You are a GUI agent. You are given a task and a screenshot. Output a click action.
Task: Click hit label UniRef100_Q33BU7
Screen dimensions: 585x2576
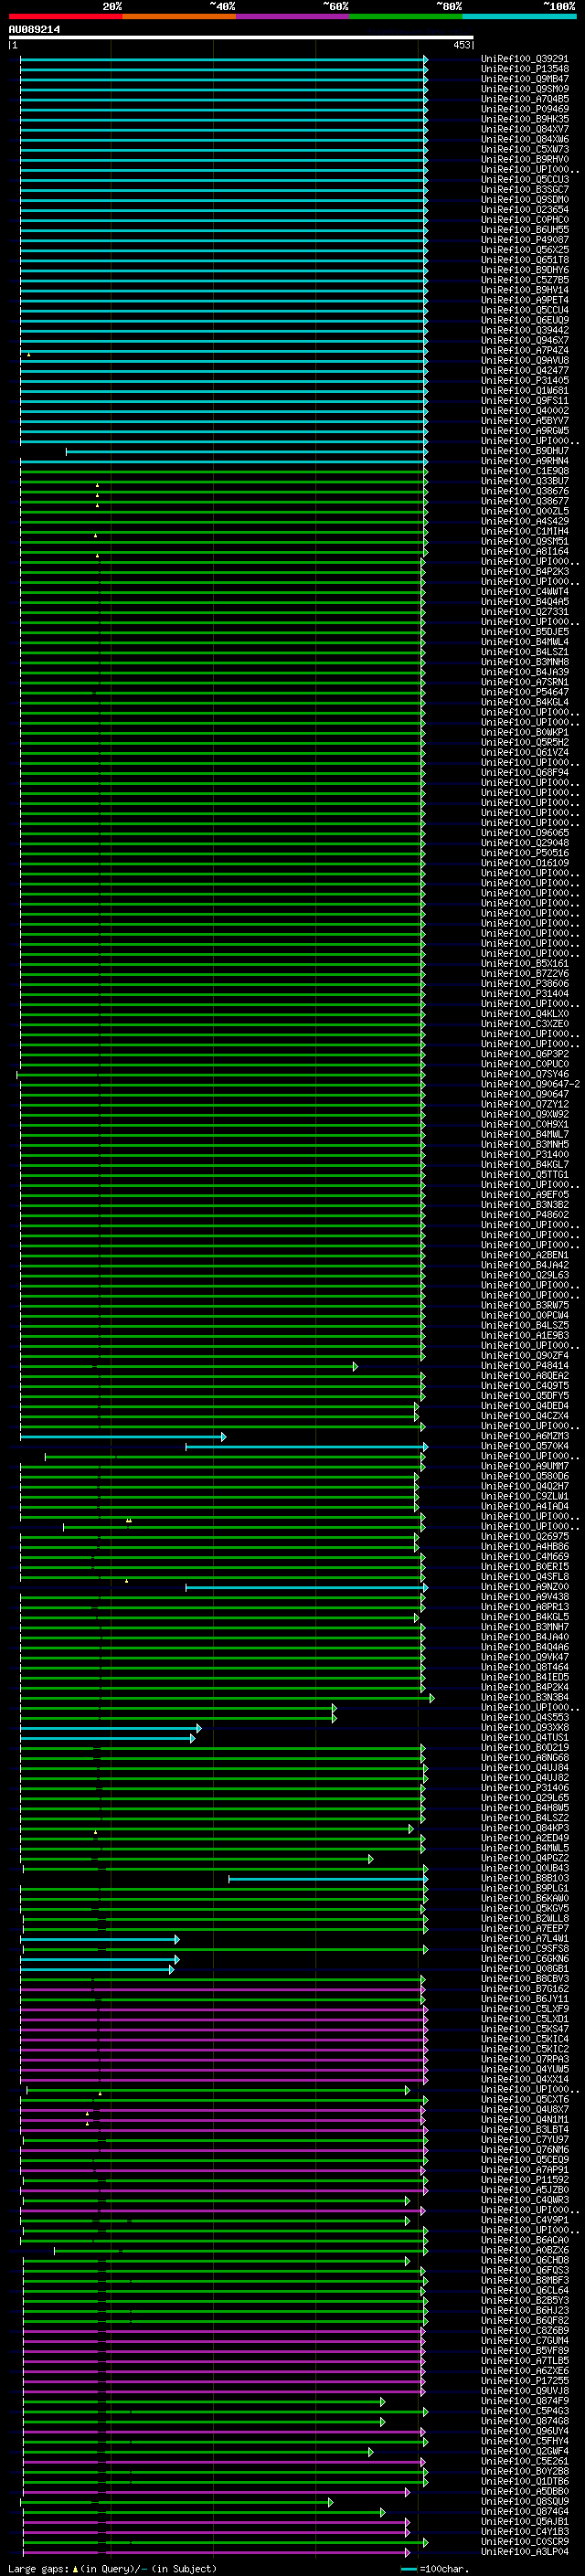click(525, 481)
